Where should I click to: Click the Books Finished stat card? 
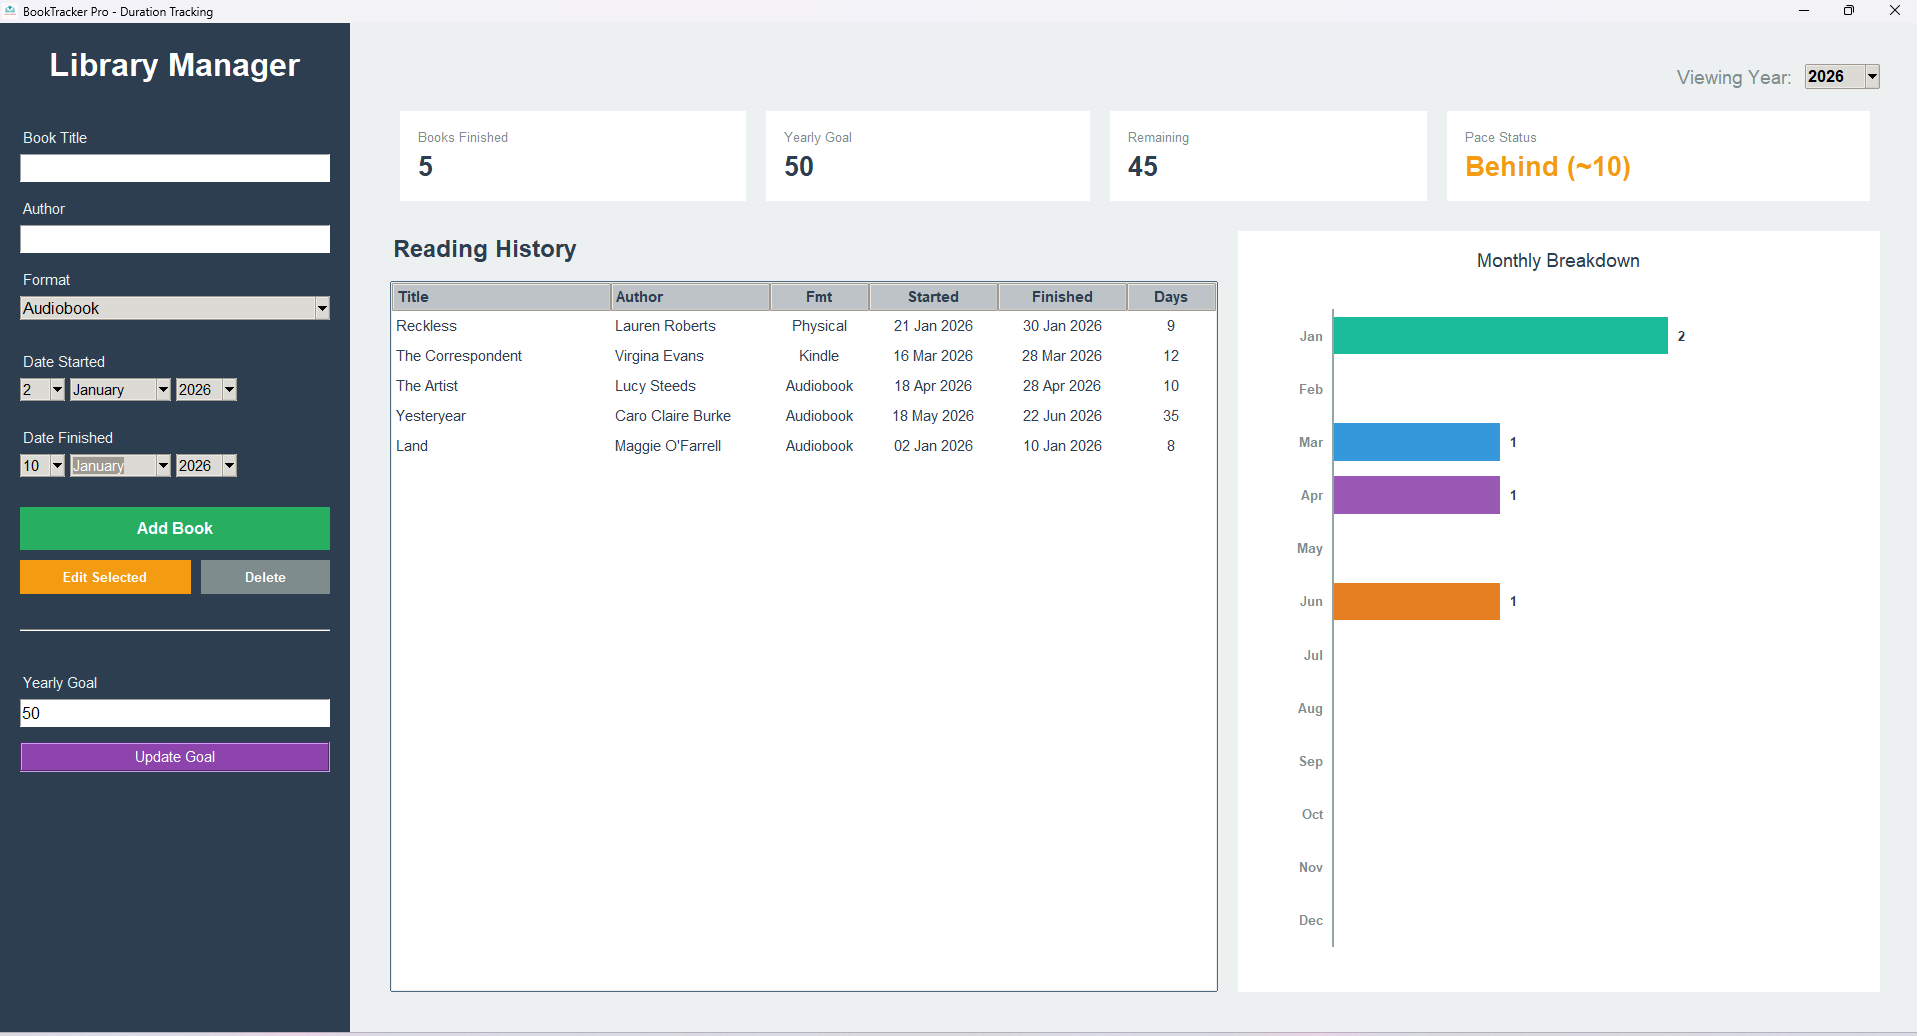click(x=573, y=156)
